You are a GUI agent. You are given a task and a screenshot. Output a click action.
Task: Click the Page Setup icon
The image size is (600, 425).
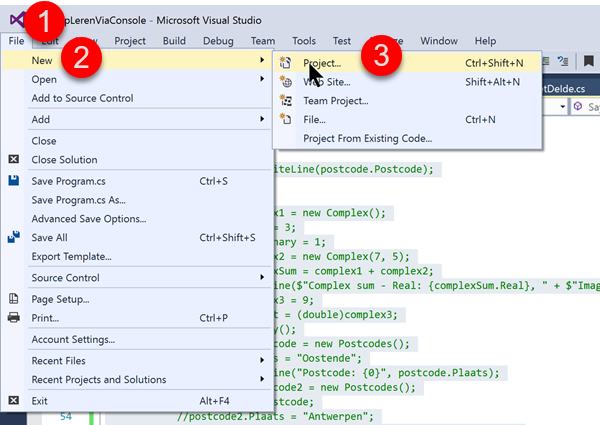14,299
